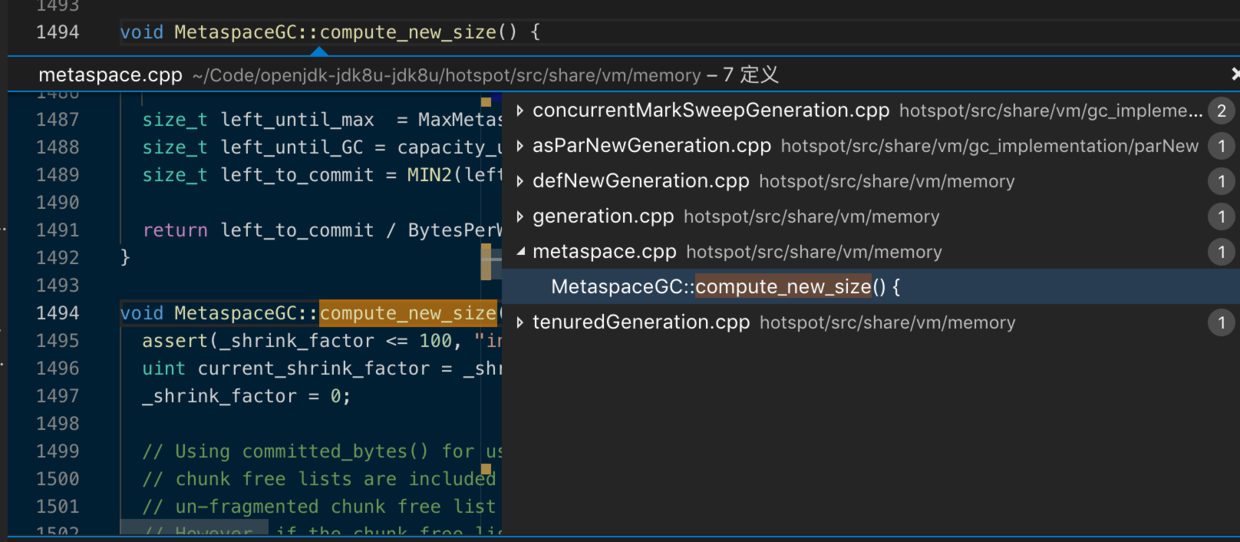Expand the asParNewGeneration.cpp disclosure triangle

click(520, 146)
